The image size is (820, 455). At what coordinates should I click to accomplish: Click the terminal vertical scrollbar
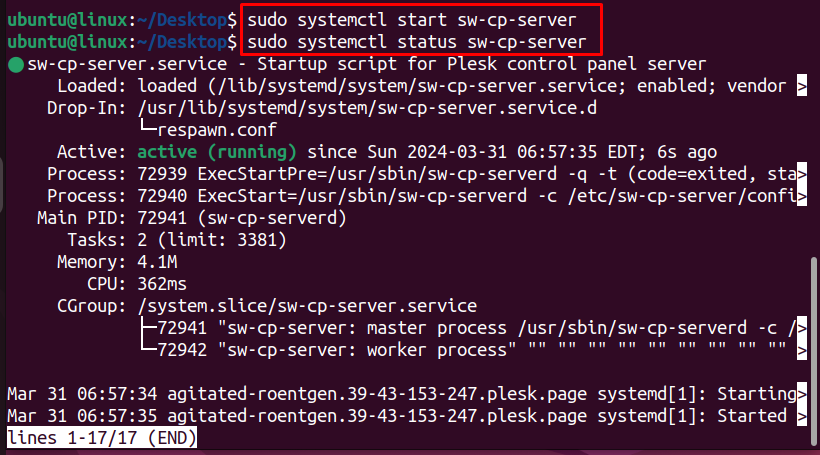814,349
